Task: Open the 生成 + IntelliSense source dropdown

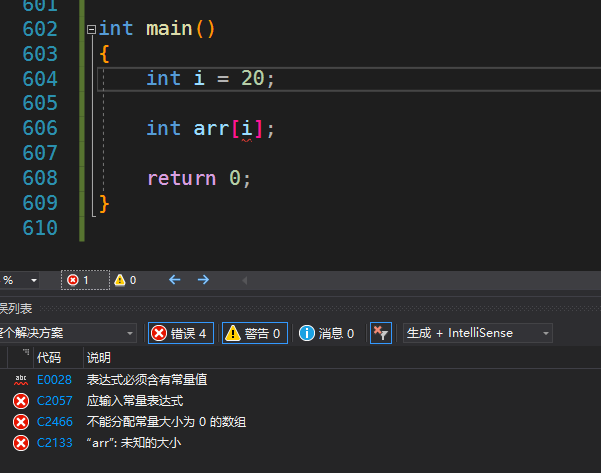Action: [x=478, y=333]
